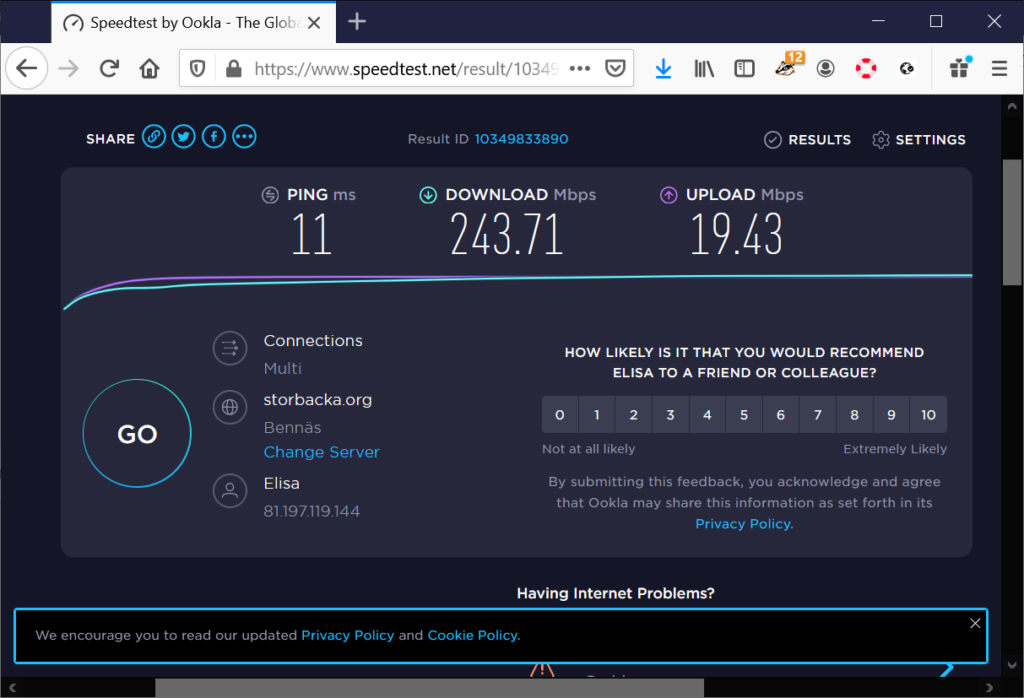This screenshot has height=698, width=1024.
Task: Click the IP address 81.197.119.144
Action: coord(312,511)
